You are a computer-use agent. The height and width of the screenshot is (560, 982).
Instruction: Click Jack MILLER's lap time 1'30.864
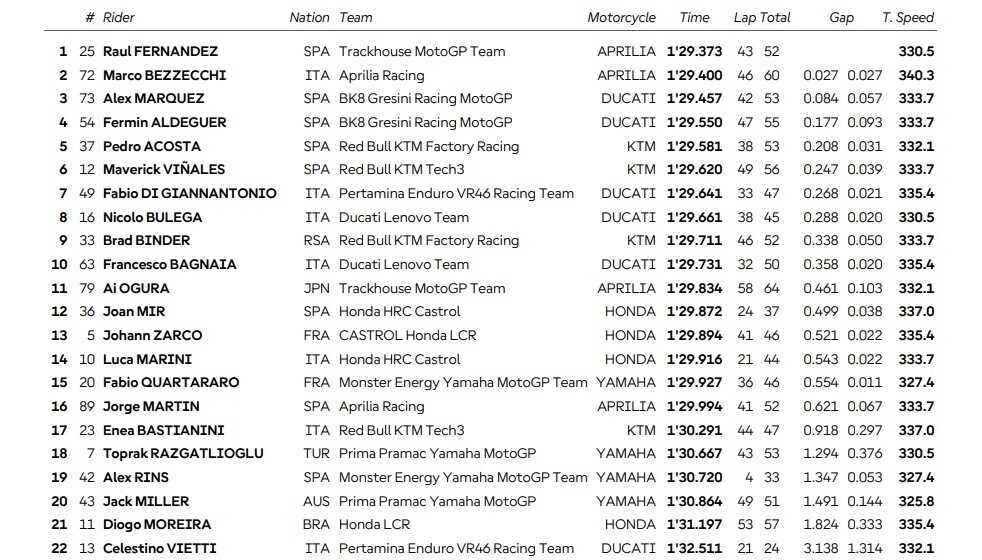click(x=694, y=501)
